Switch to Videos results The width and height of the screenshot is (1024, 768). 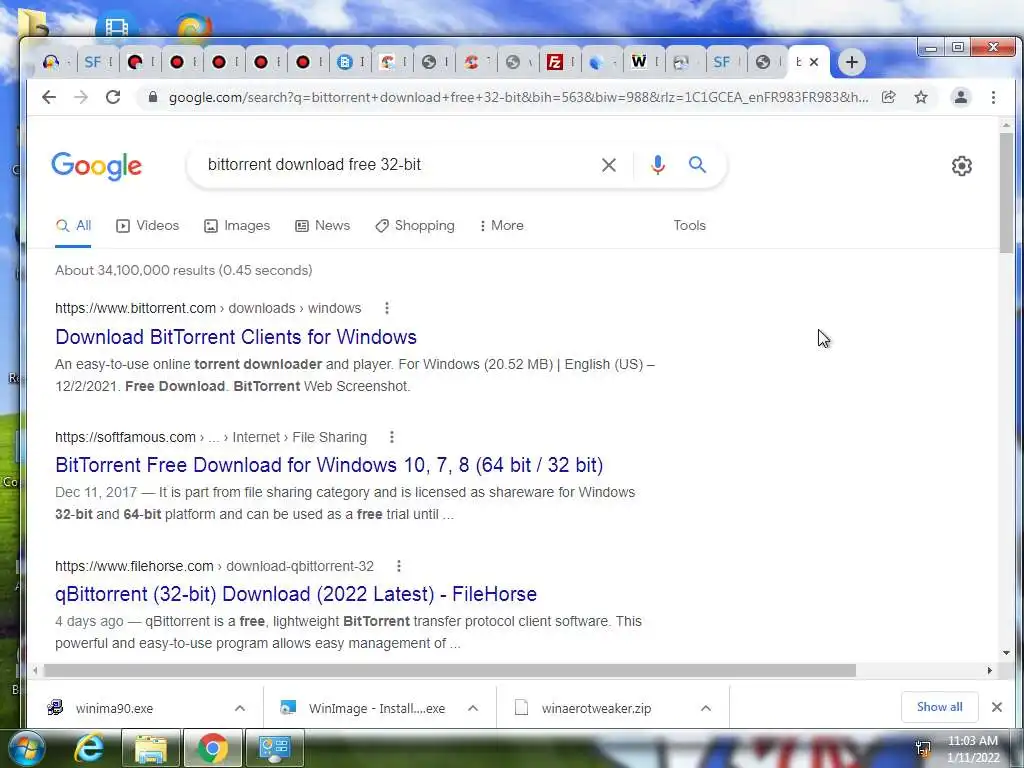coord(148,225)
